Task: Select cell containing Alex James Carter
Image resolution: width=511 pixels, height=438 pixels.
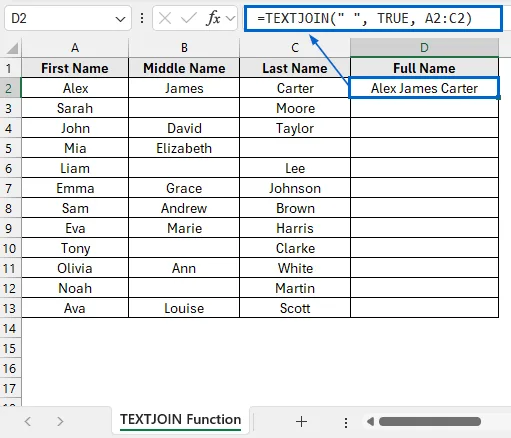Action: click(x=424, y=88)
